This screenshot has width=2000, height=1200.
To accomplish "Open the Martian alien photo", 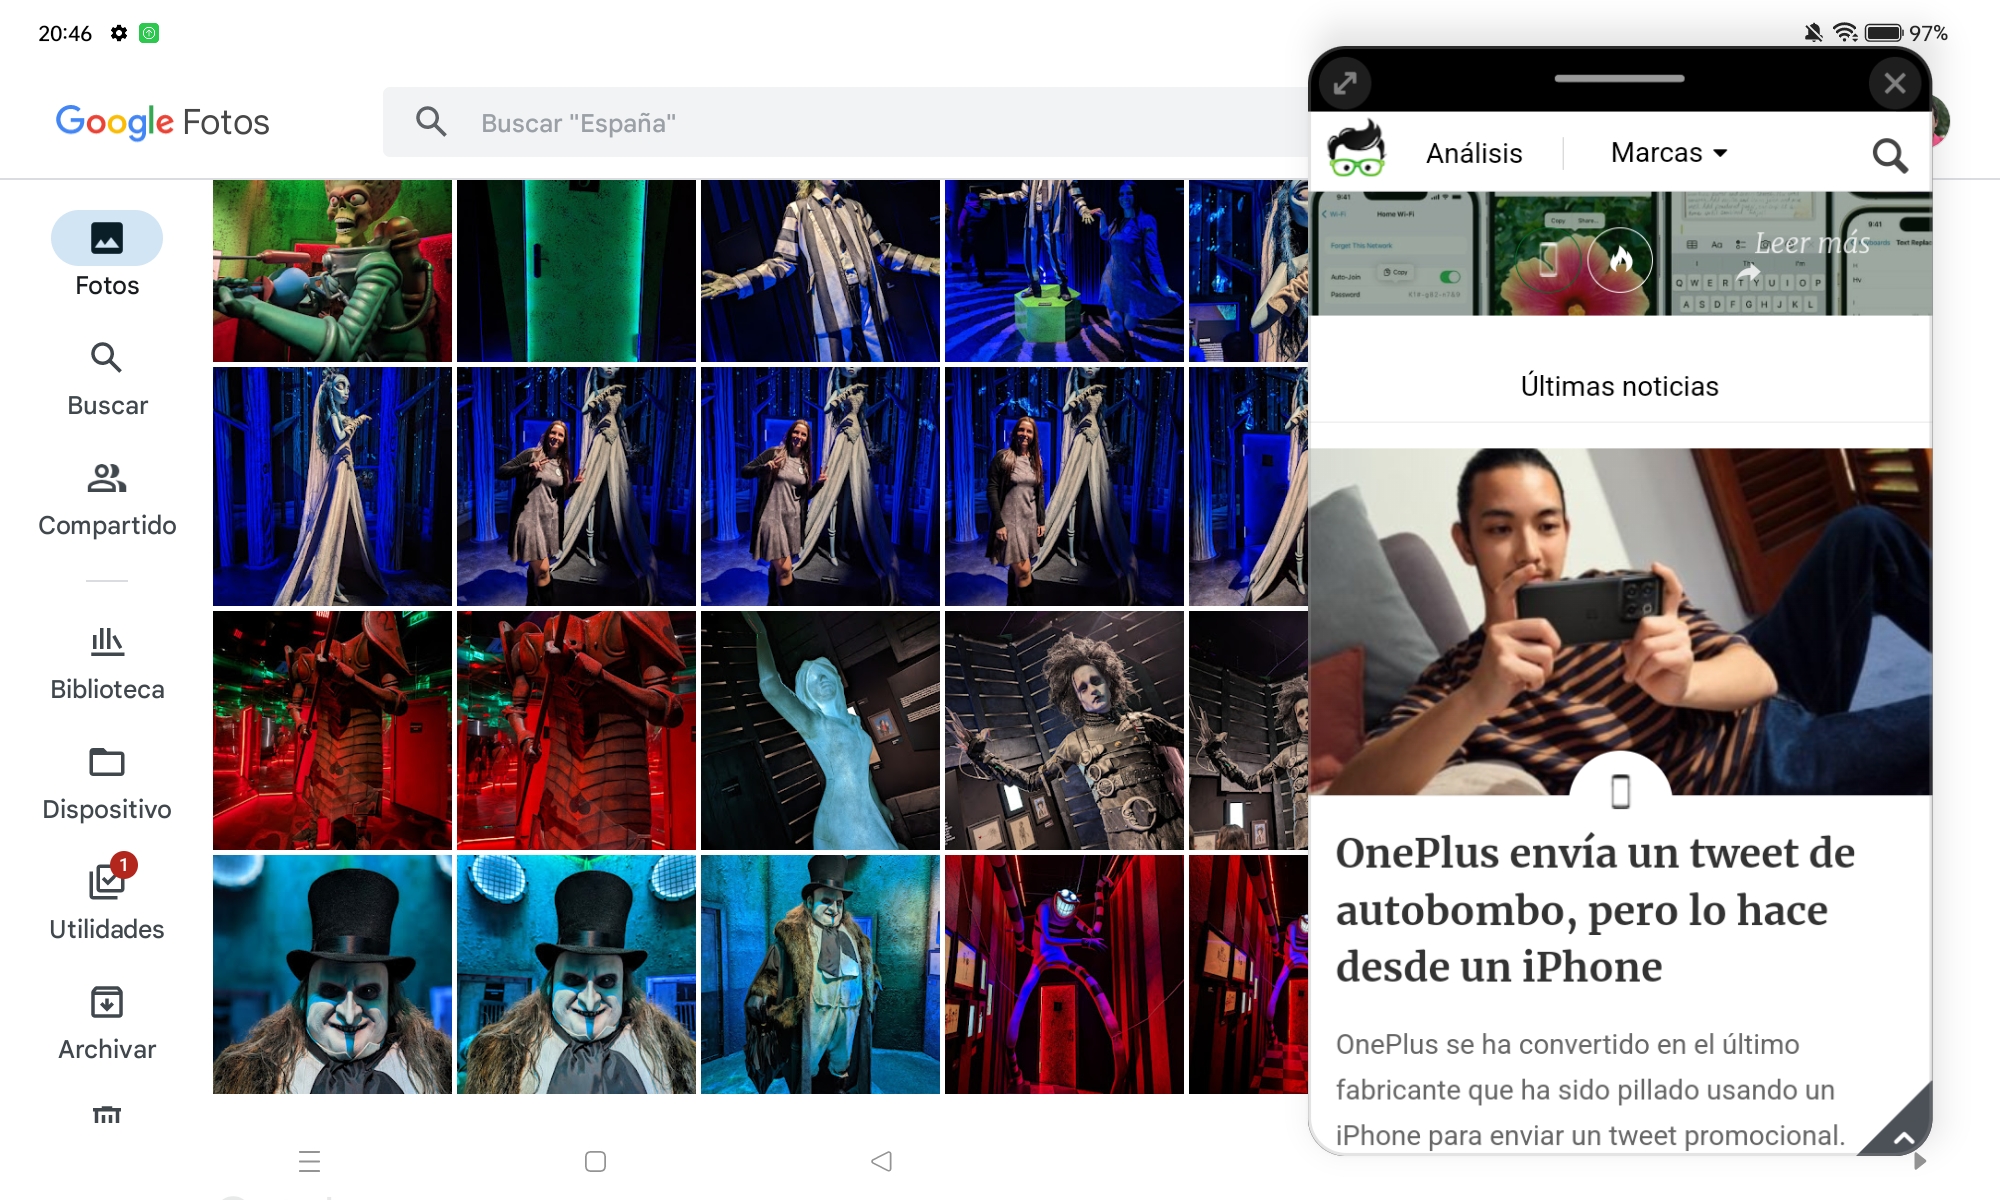I will pyautogui.click(x=332, y=271).
